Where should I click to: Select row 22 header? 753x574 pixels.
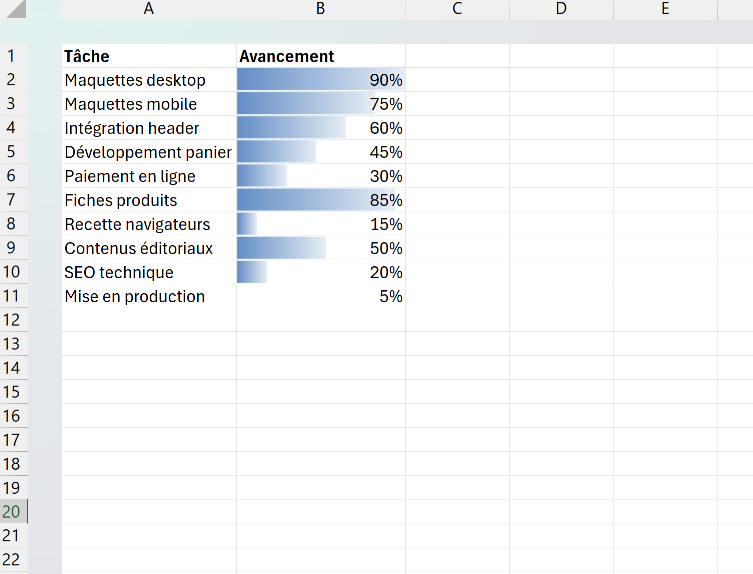13,560
